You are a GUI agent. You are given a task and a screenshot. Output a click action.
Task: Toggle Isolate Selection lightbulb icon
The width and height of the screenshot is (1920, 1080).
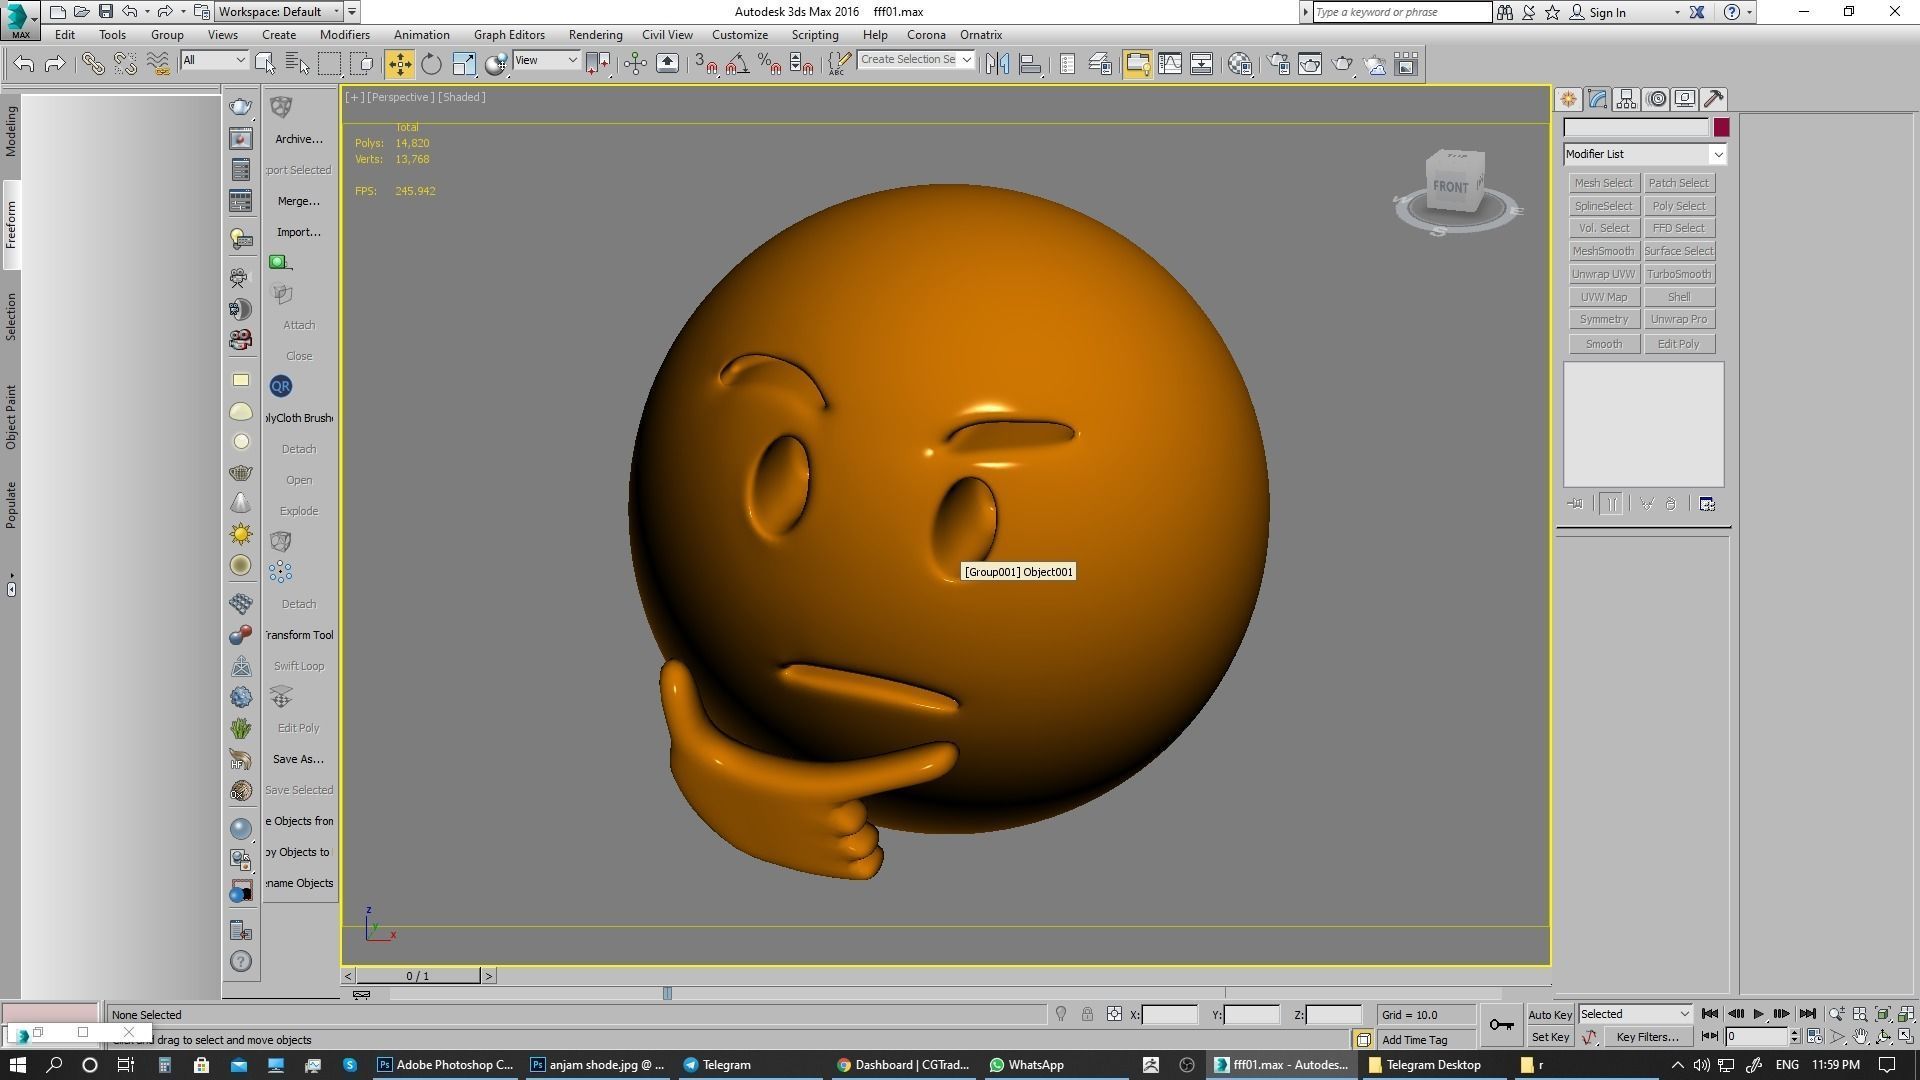click(1061, 1014)
